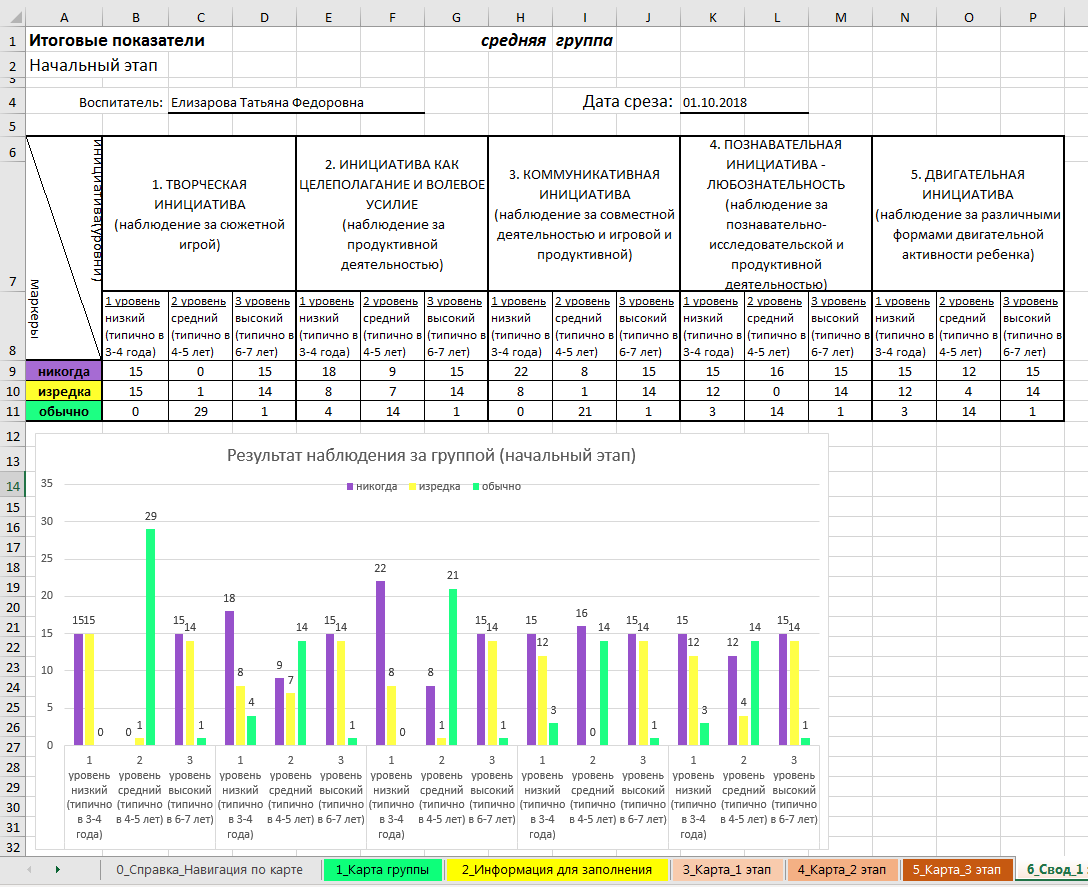Select header '3. КОММУНИКАТИВНАЯ ИНИЦИАТИВА'

click(584, 214)
